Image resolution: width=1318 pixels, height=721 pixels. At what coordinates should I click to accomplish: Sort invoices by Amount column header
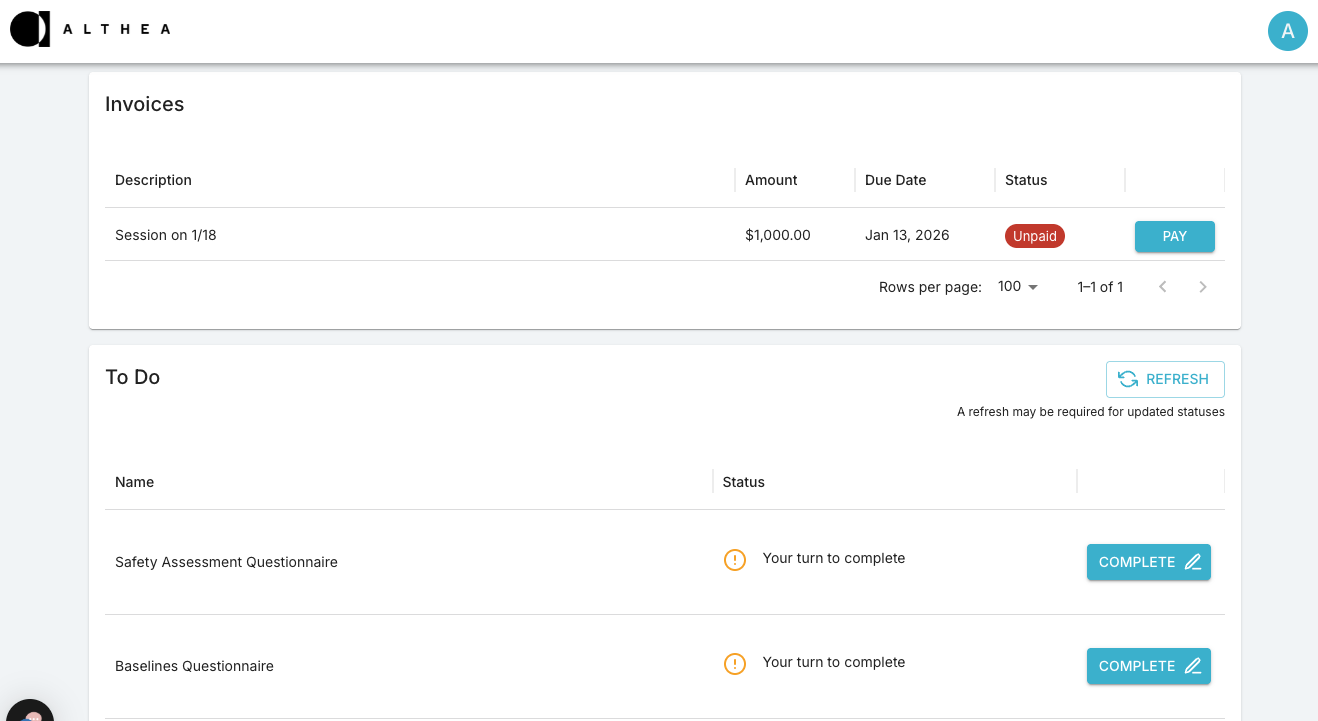771,180
